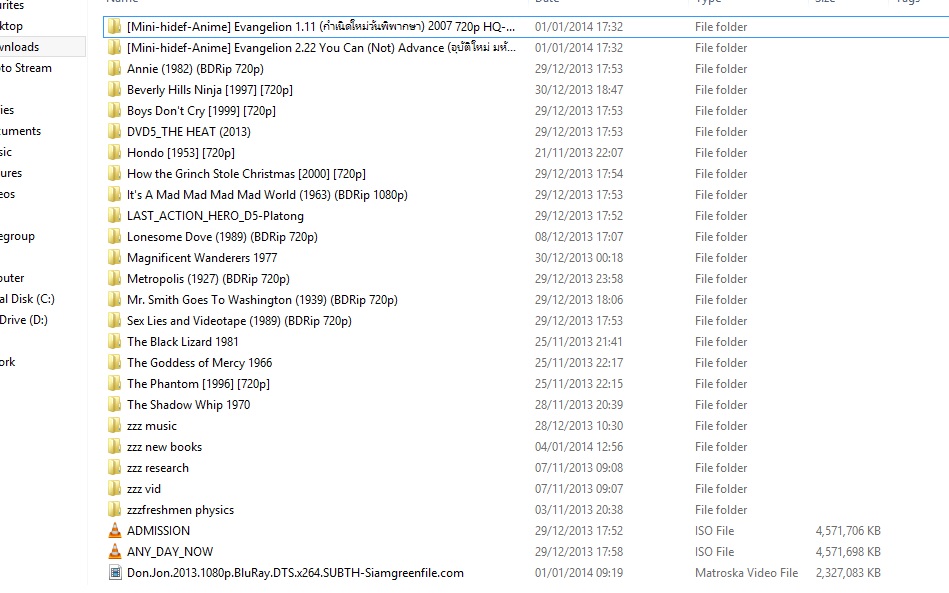The image size is (949, 593).
Task: Select The Shadow Whip 1970 folder icon
Action: pyautogui.click(x=114, y=405)
